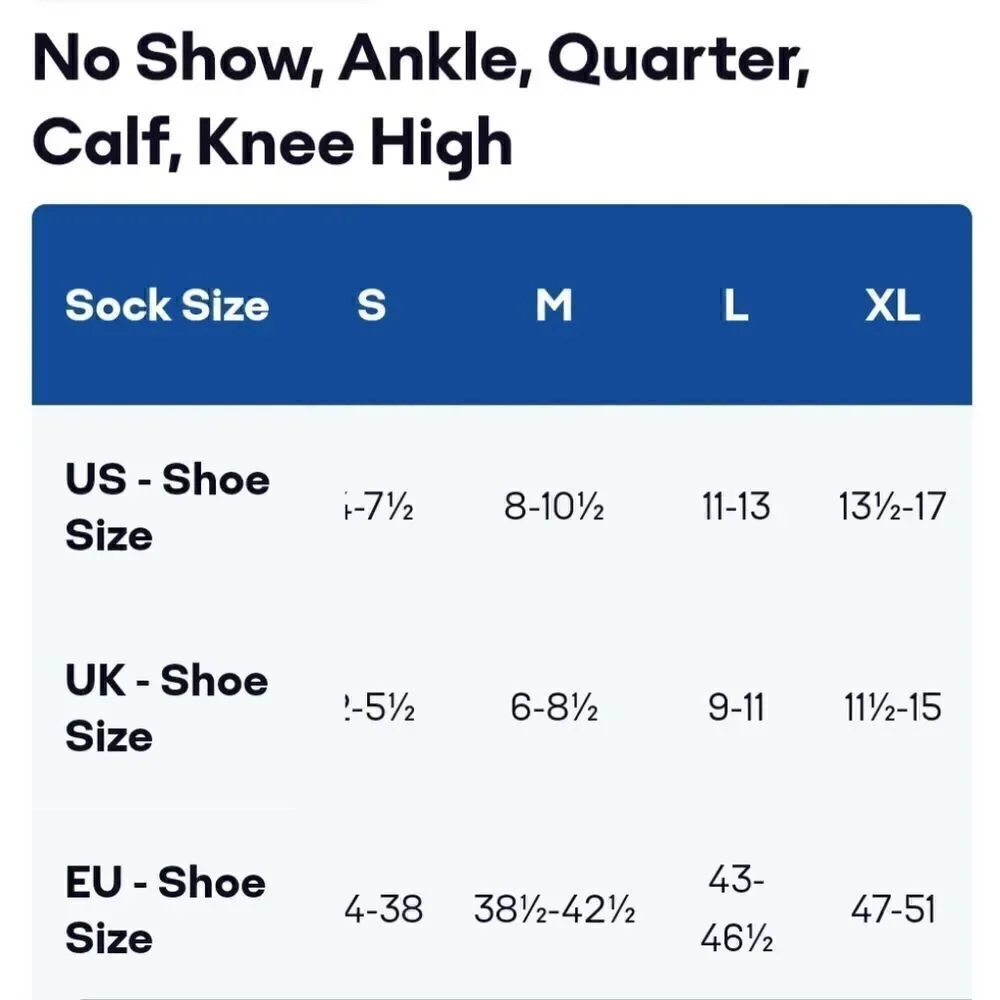1000x1000 pixels.
Task: Click the EU - Shoe Size row label
Action: pyautogui.click(x=165, y=909)
